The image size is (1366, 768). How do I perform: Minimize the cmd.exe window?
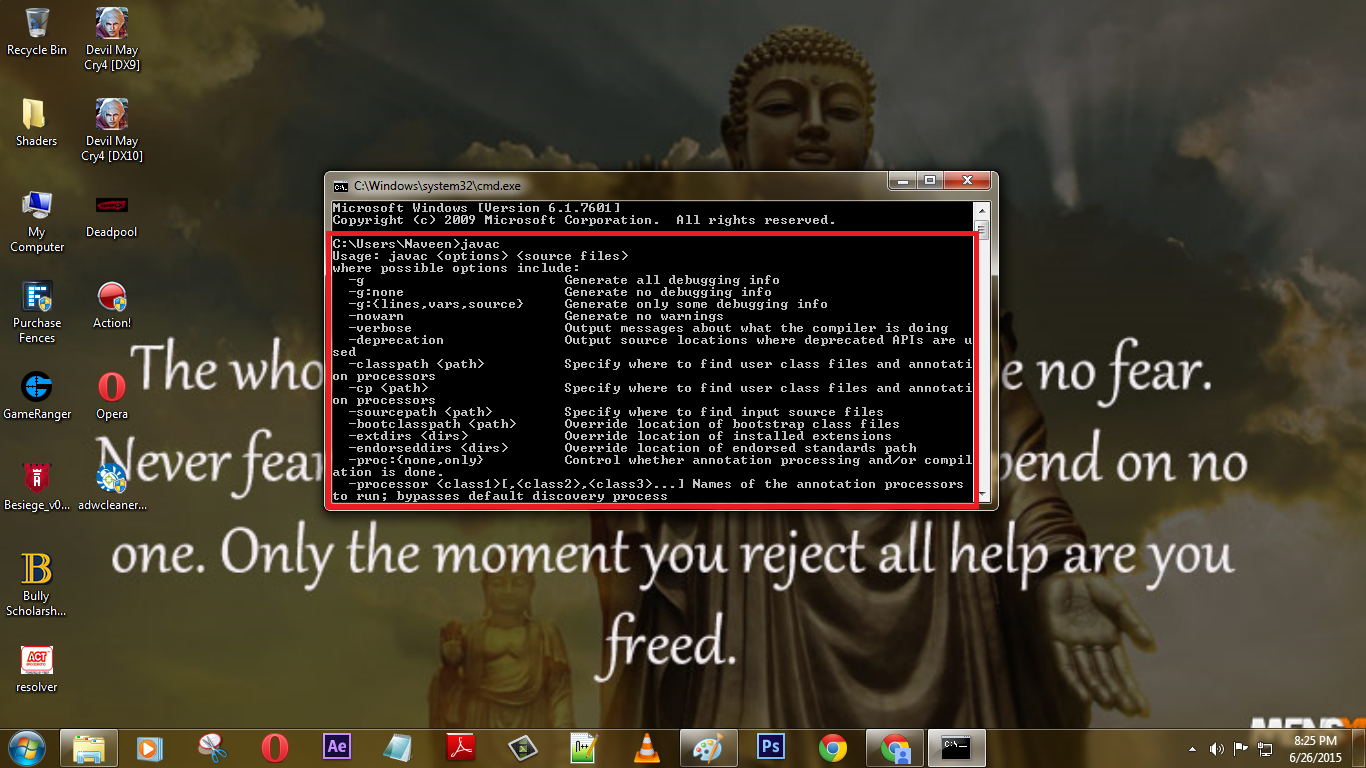[x=904, y=180]
